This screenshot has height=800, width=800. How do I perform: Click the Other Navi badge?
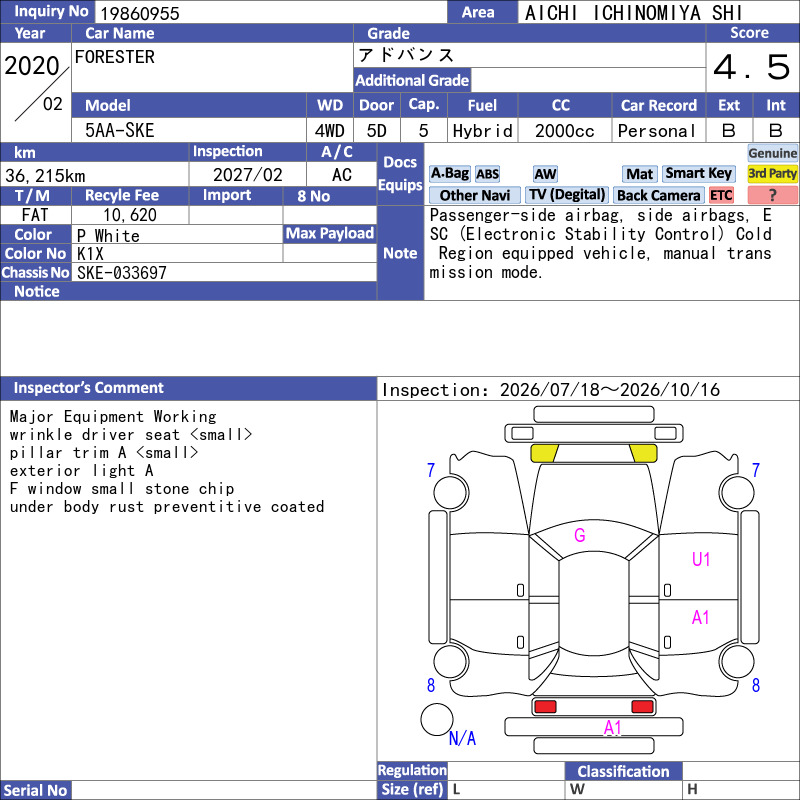[x=474, y=195]
